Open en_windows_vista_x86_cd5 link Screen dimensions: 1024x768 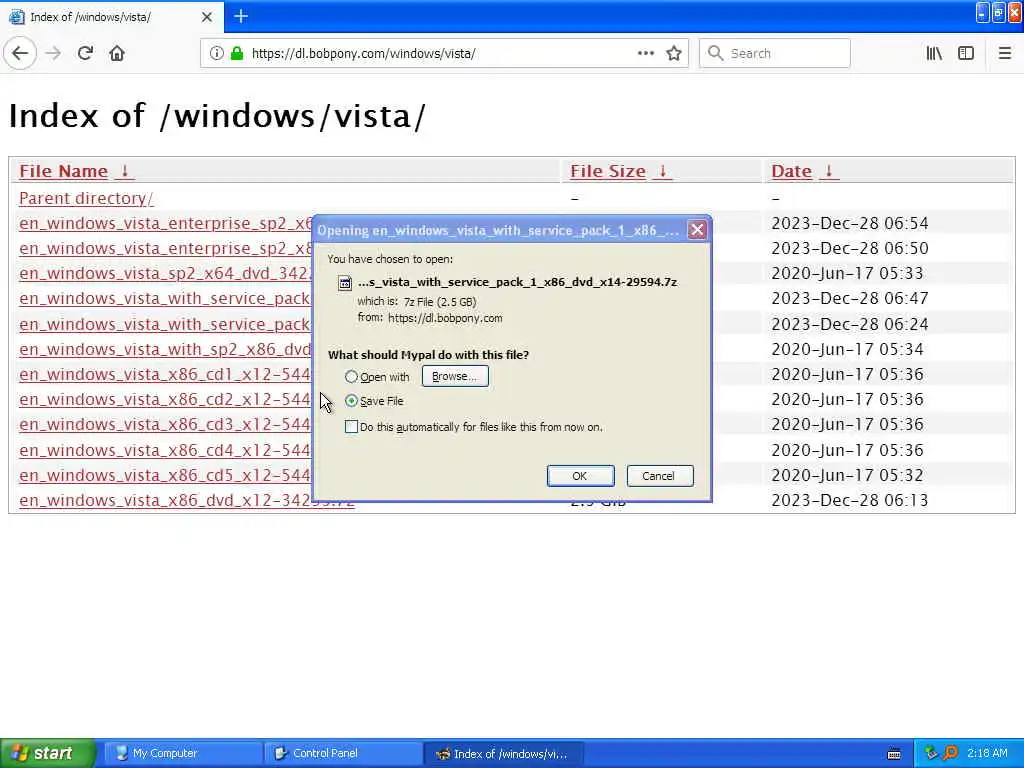tap(165, 475)
